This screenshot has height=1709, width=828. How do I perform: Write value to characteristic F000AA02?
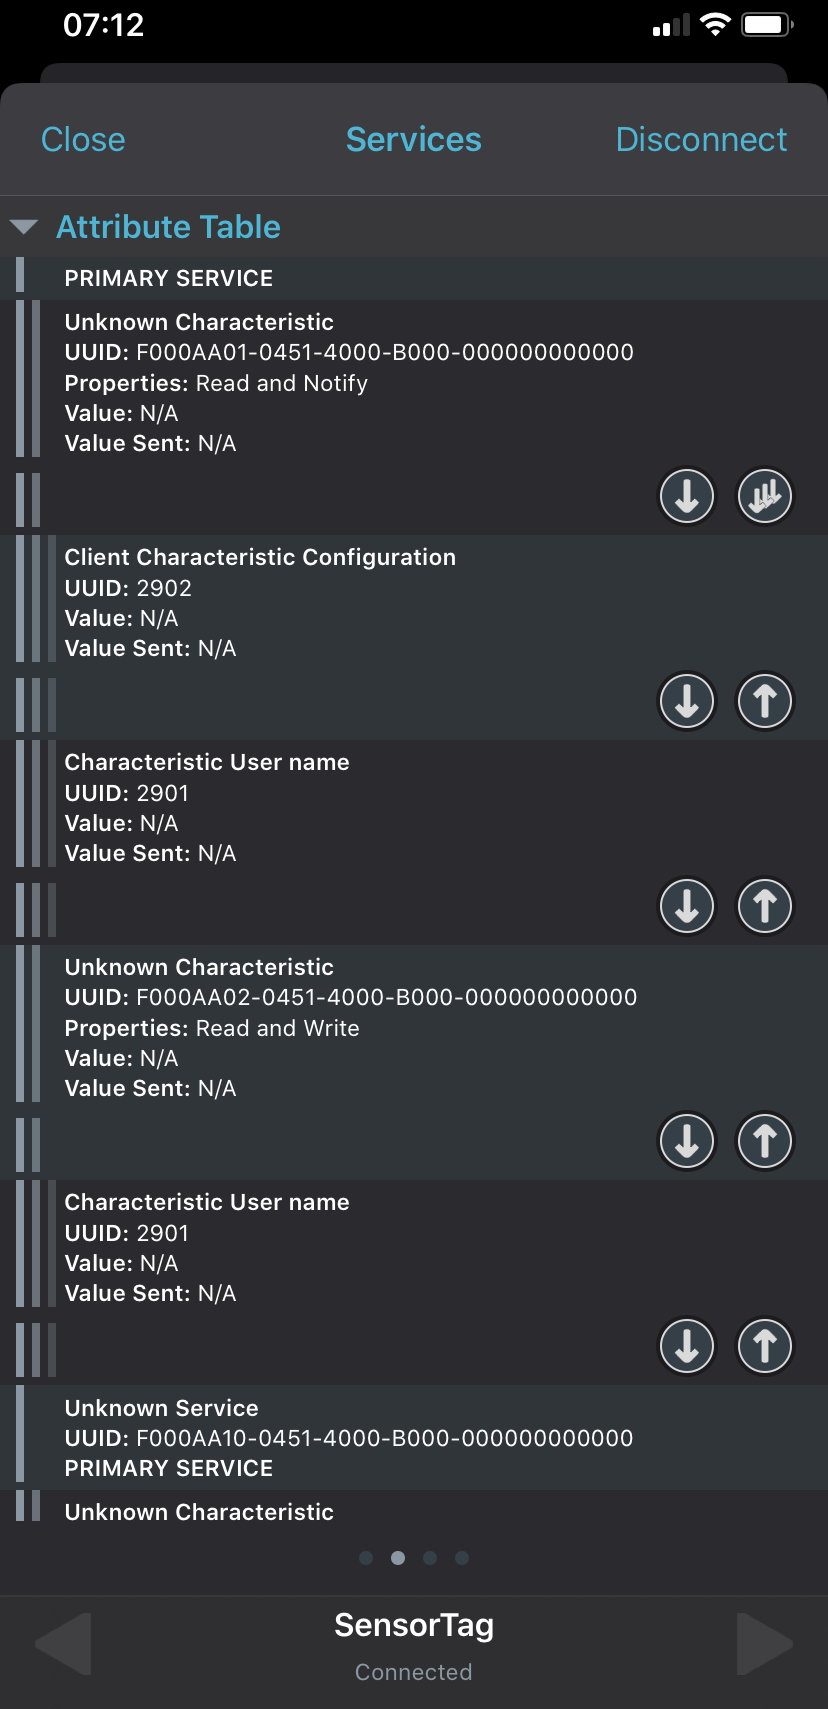coord(765,1141)
